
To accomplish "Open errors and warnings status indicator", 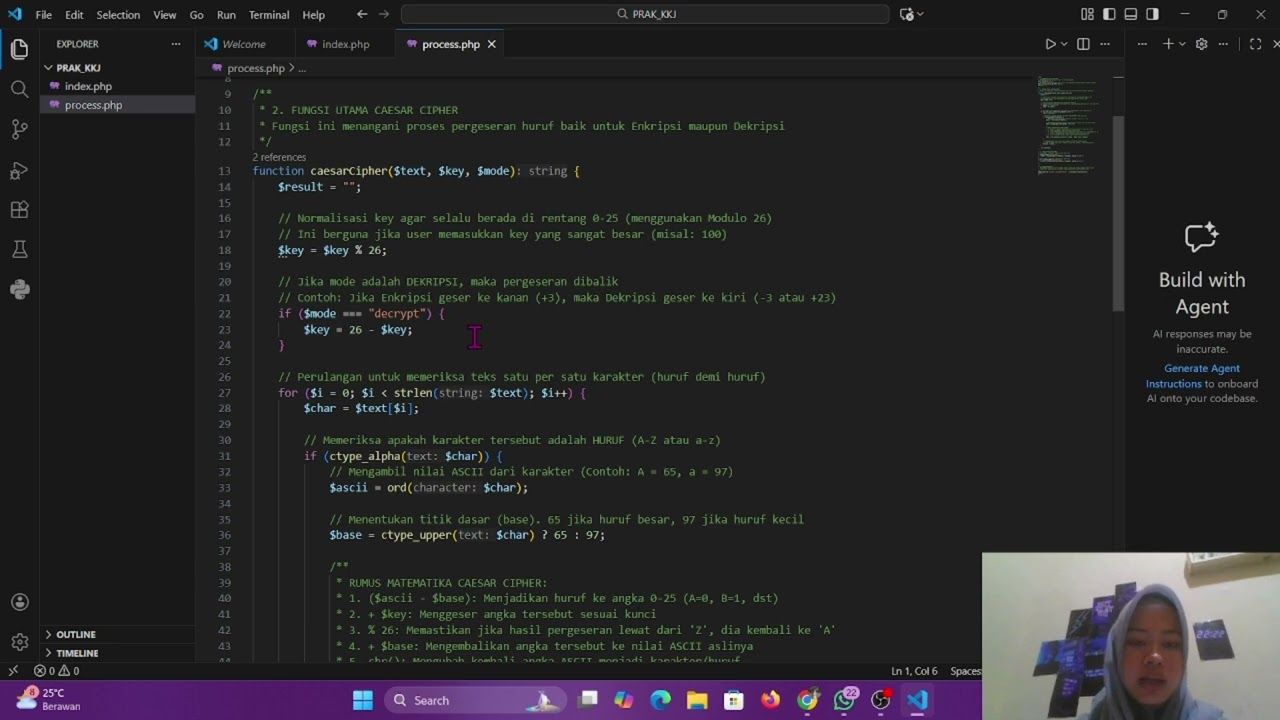I will click(x=57, y=671).
